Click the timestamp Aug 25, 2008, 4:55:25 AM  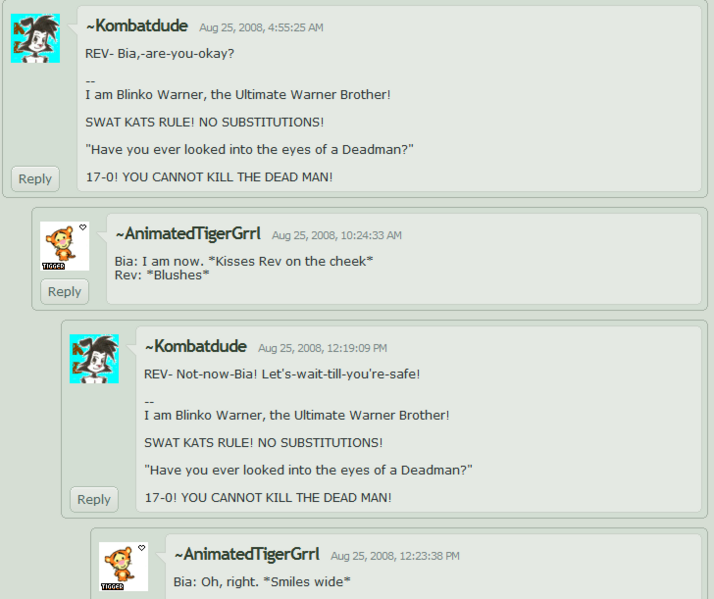(x=261, y=28)
